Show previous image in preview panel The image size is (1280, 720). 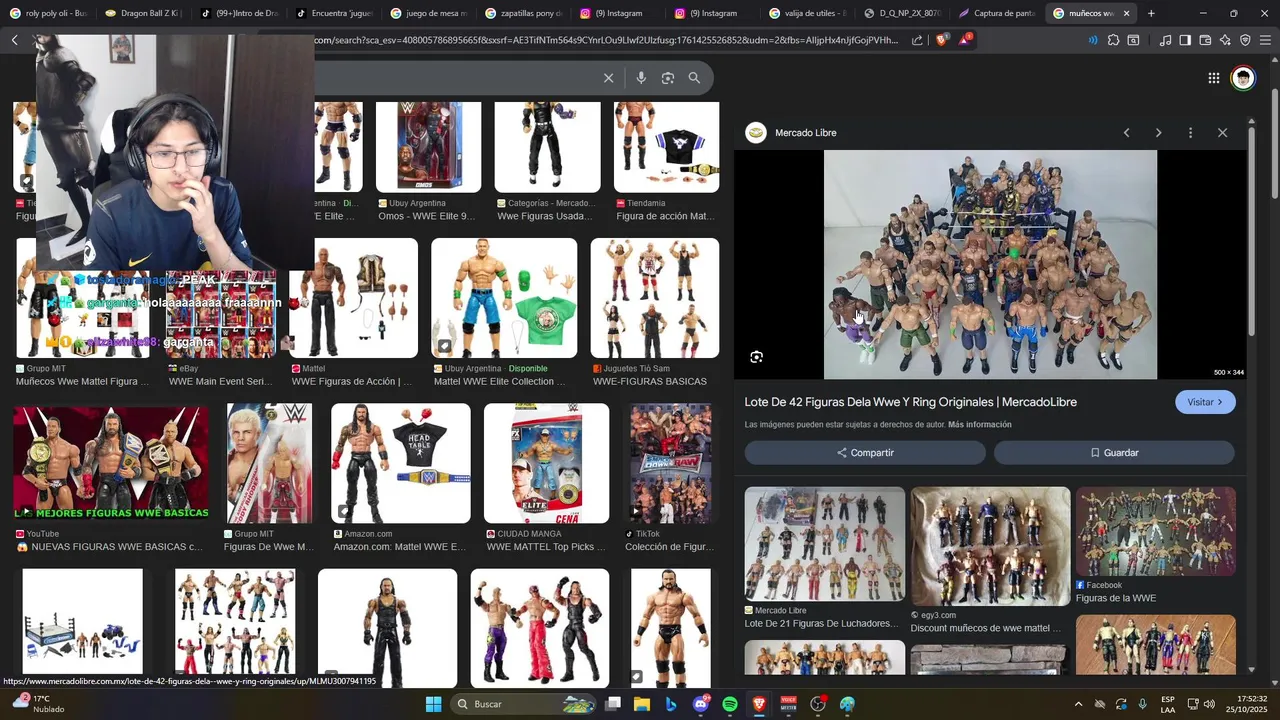point(1126,133)
